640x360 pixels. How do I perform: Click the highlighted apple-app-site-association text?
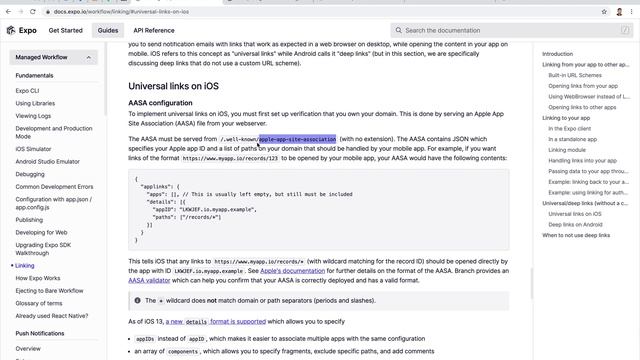point(298,139)
